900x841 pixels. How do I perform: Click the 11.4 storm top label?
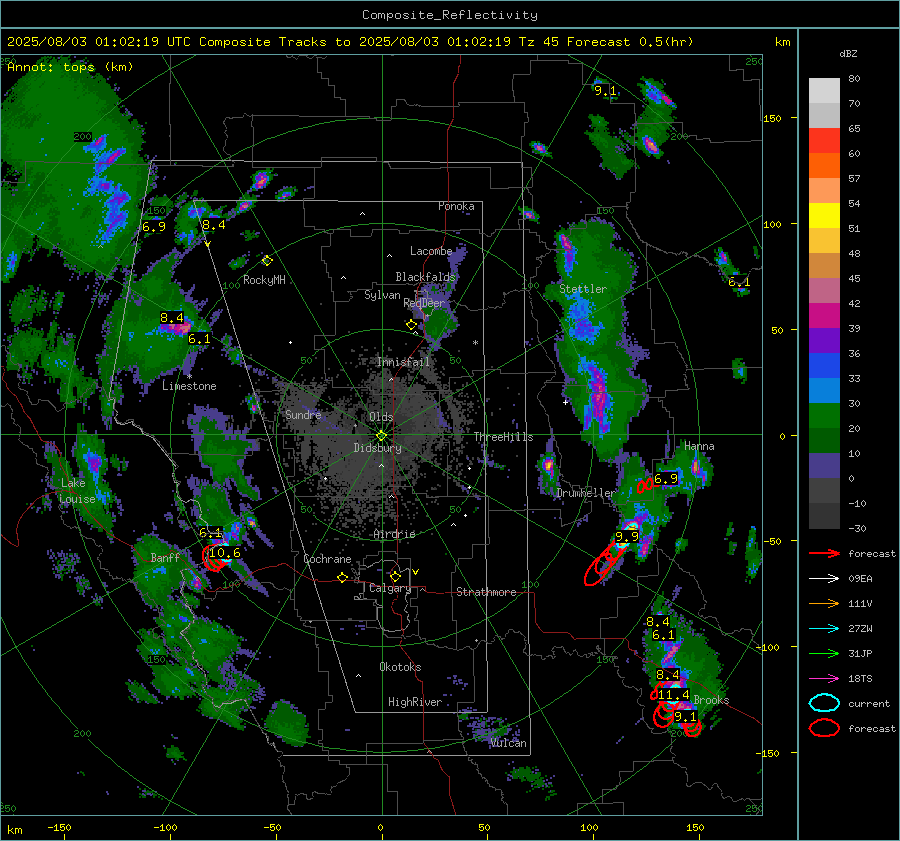tap(673, 695)
